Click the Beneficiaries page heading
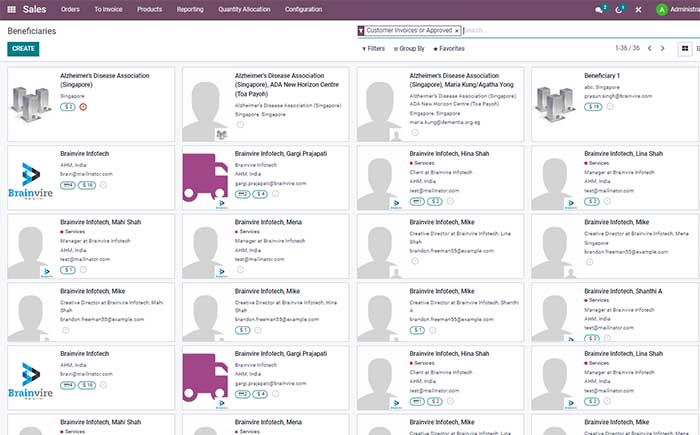This screenshot has height=435, width=700. (x=32, y=31)
